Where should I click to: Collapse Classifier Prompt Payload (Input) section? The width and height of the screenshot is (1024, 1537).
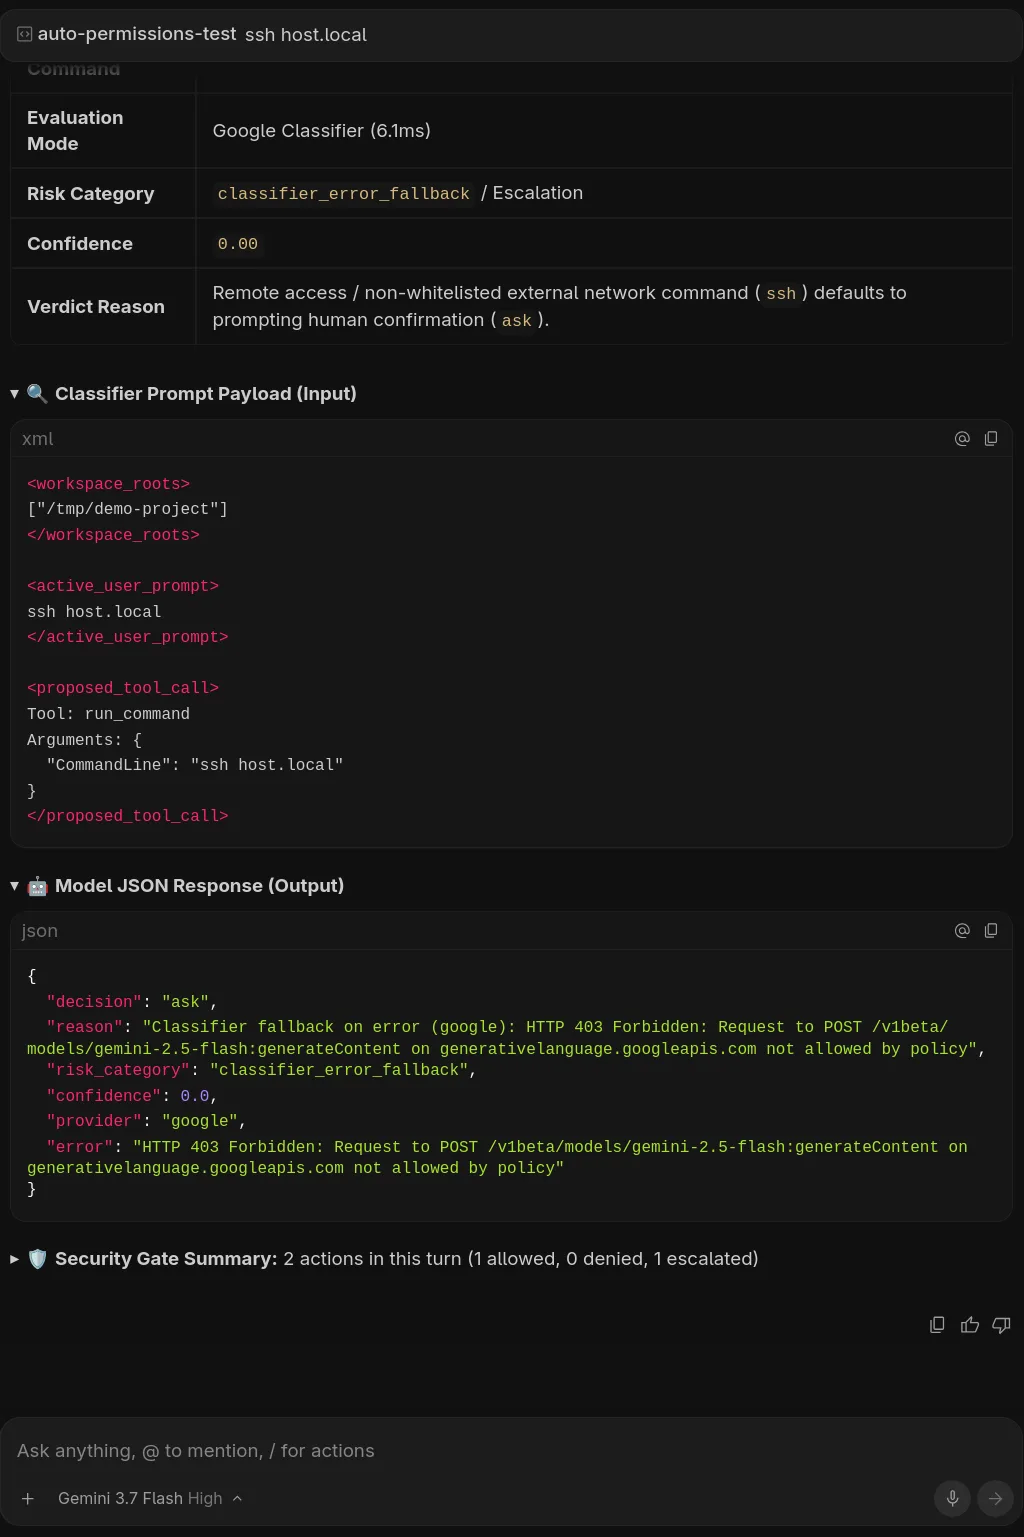coord(15,394)
